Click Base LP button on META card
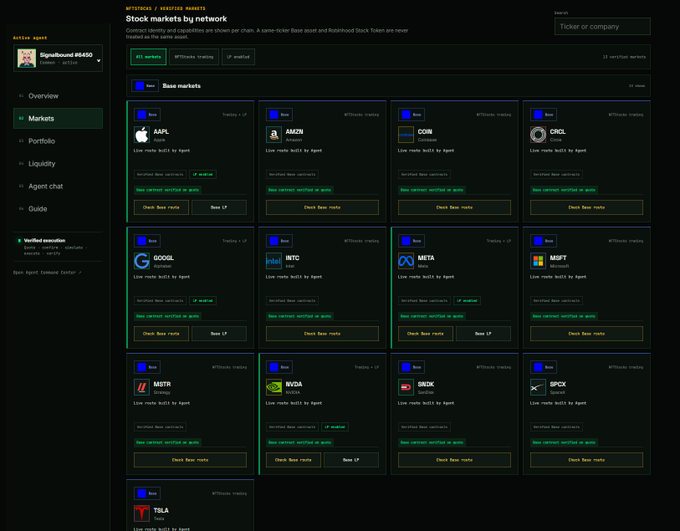680x531 pixels. (x=483, y=334)
